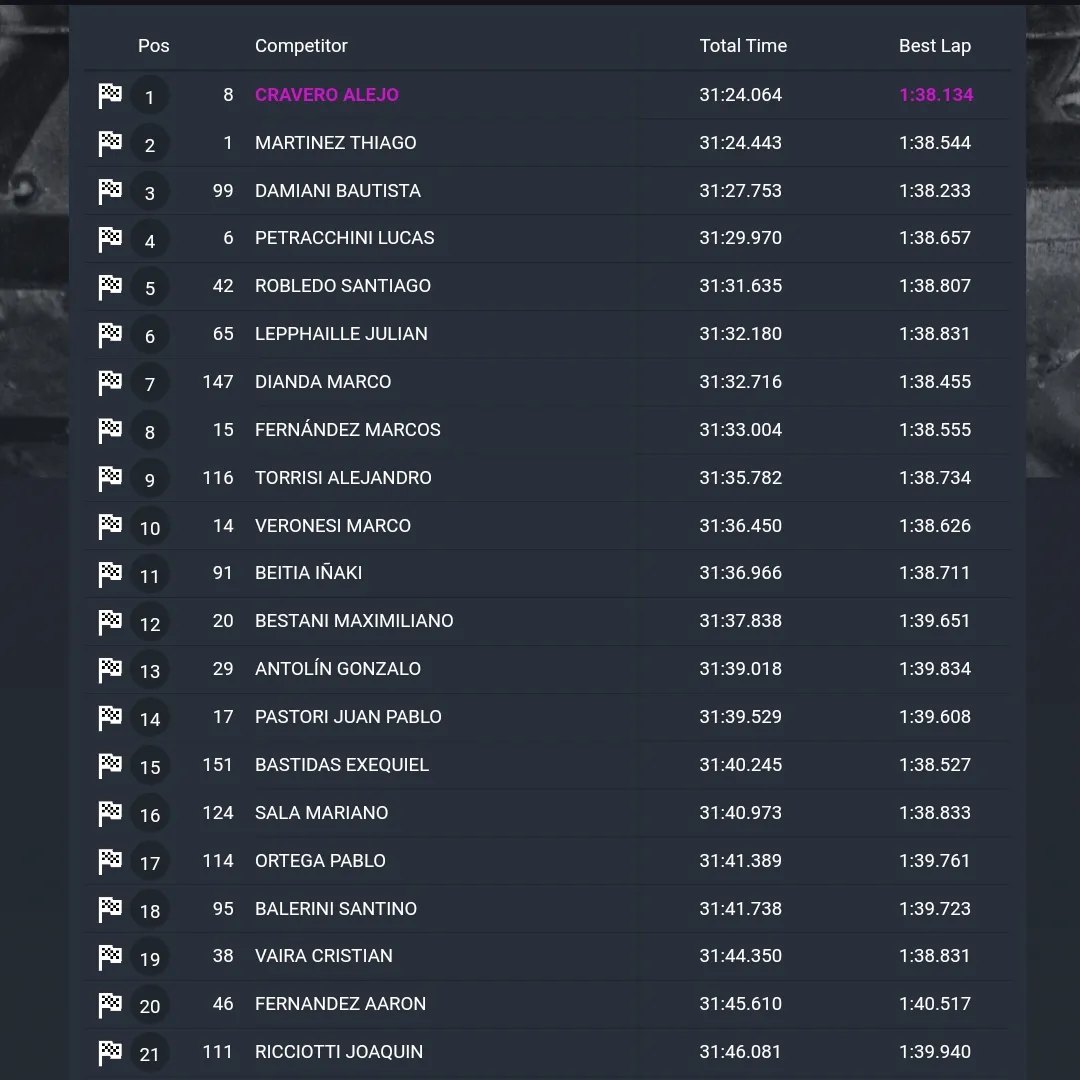1080x1080 pixels.
Task: Click the checkered flag for position 10
Action: [x=110, y=527]
